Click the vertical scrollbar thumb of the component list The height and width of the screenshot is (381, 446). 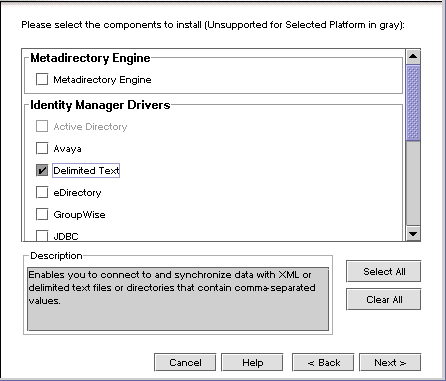click(x=413, y=103)
